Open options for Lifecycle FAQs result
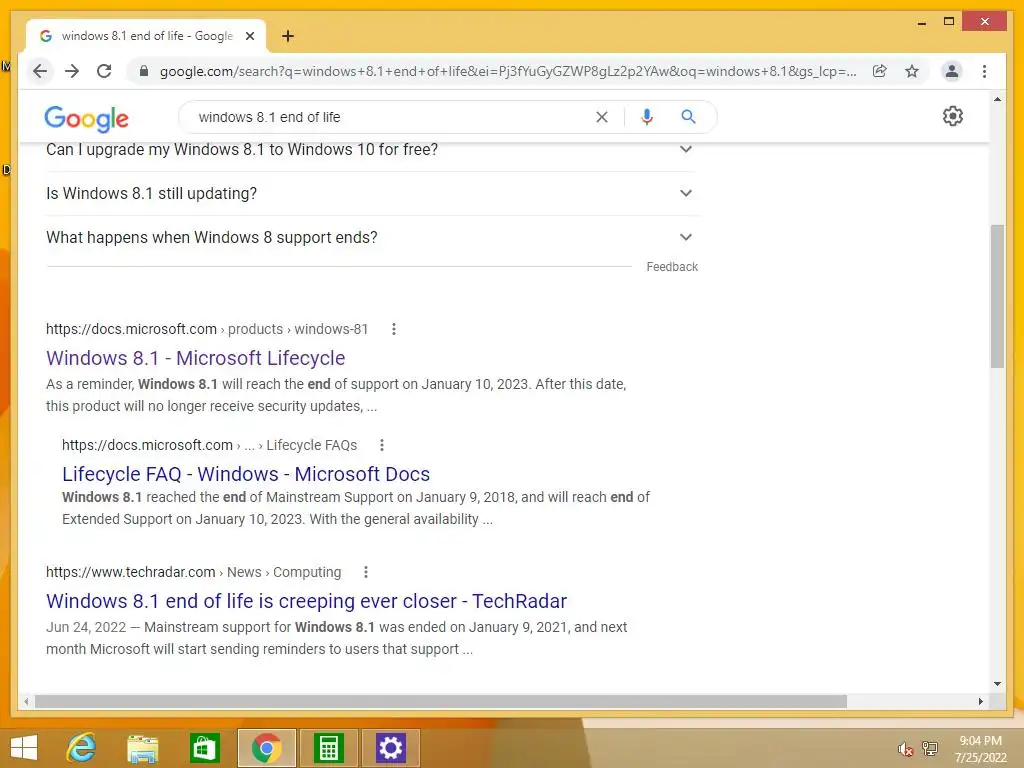 382,445
